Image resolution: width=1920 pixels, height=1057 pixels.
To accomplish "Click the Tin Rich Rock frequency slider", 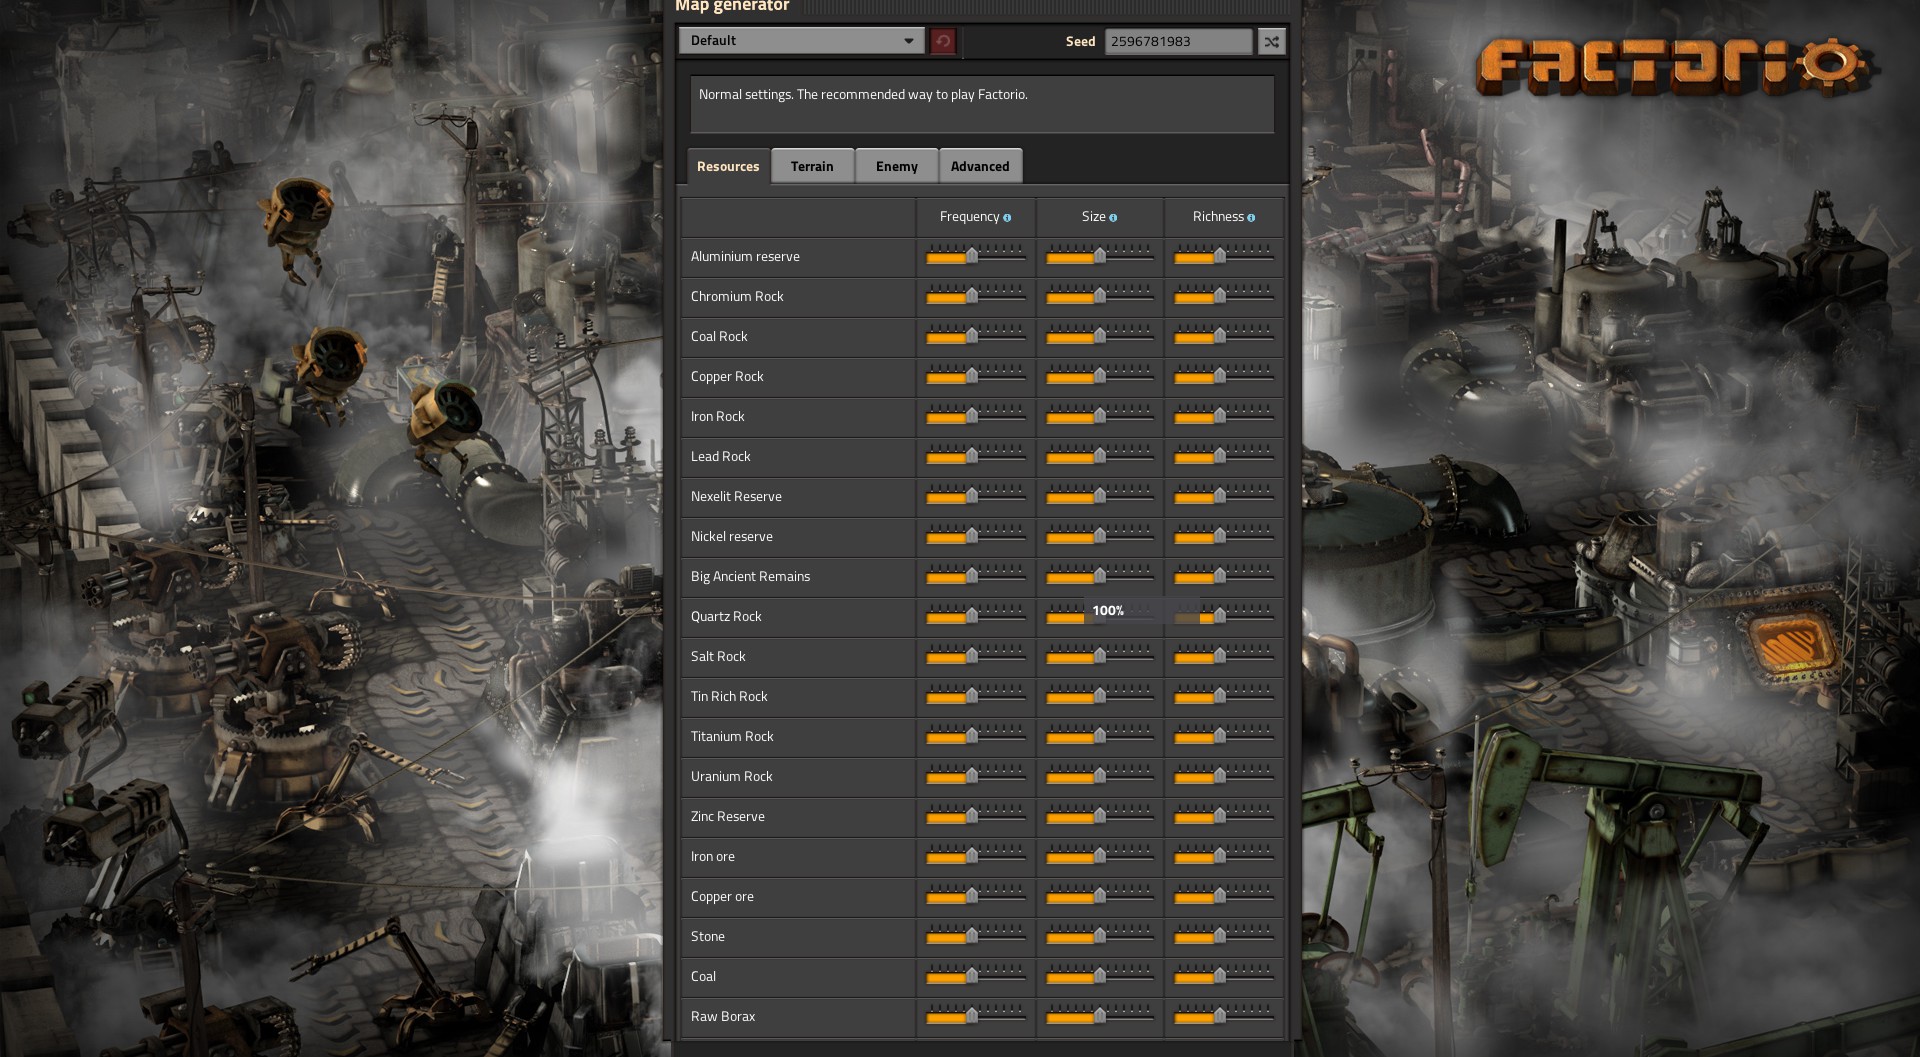I will [976, 697].
